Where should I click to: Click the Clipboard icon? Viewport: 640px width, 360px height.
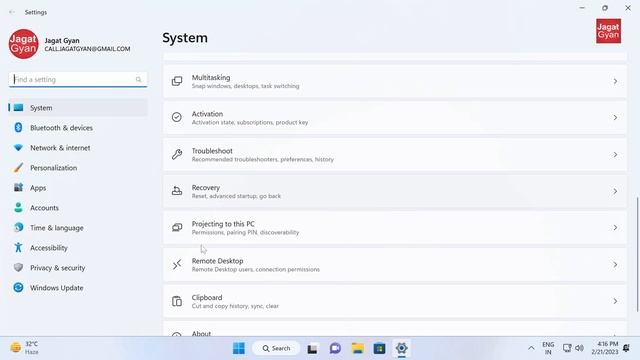pos(177,301)
